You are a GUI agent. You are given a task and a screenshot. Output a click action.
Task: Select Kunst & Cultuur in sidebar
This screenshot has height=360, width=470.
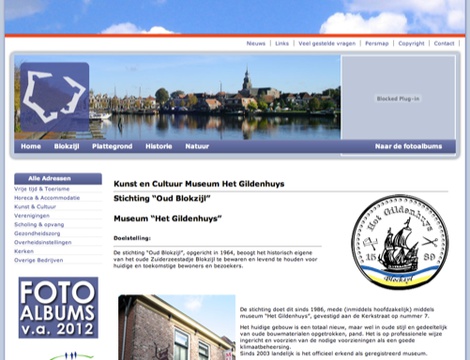pos(35,207)
